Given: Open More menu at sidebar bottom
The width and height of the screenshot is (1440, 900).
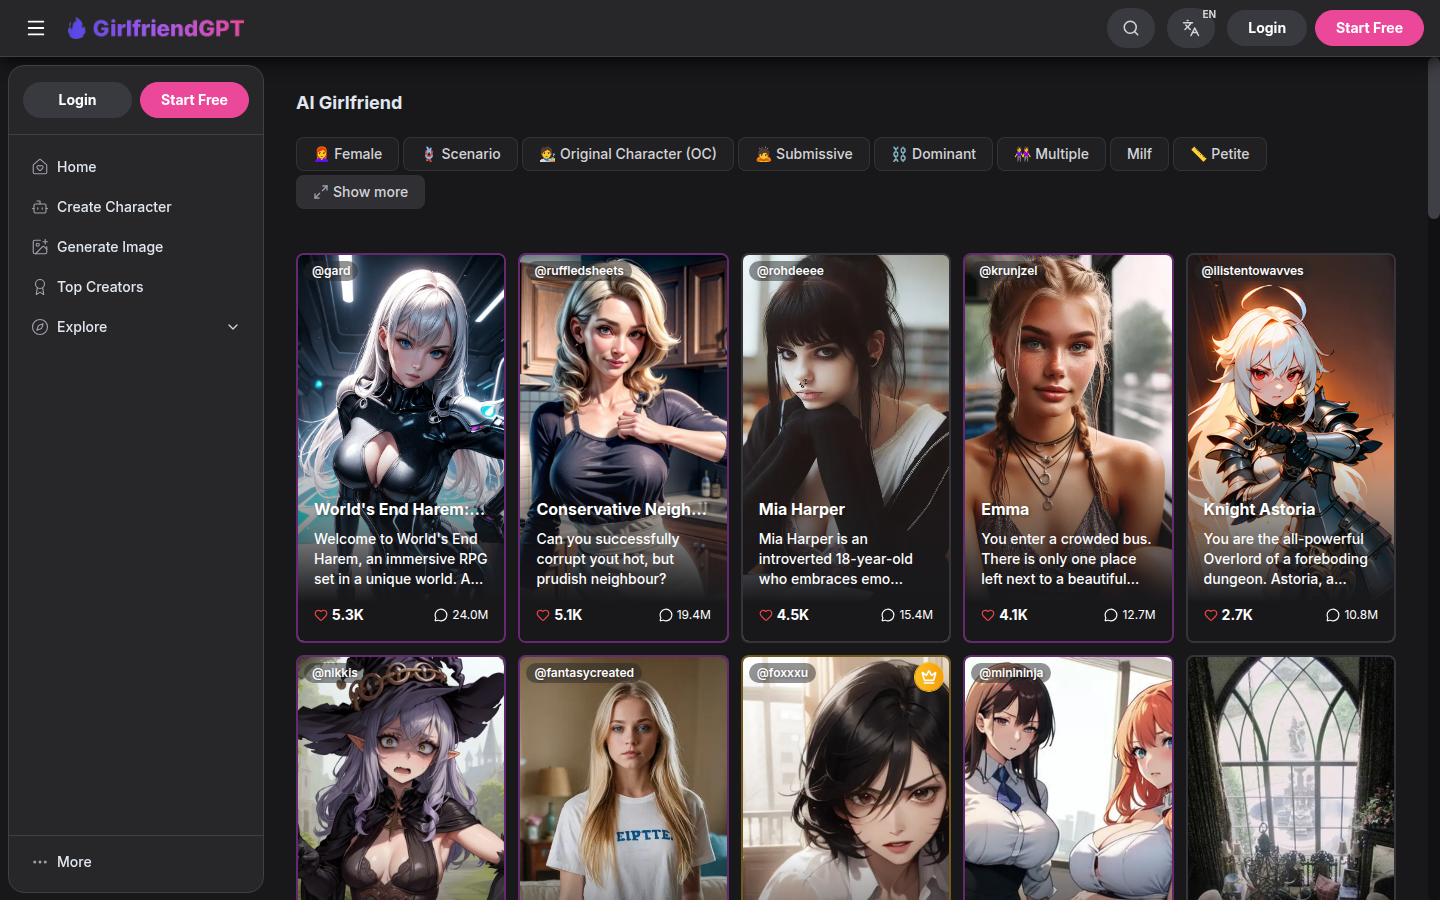Looking at the screenshot, I should coord(136,862).
